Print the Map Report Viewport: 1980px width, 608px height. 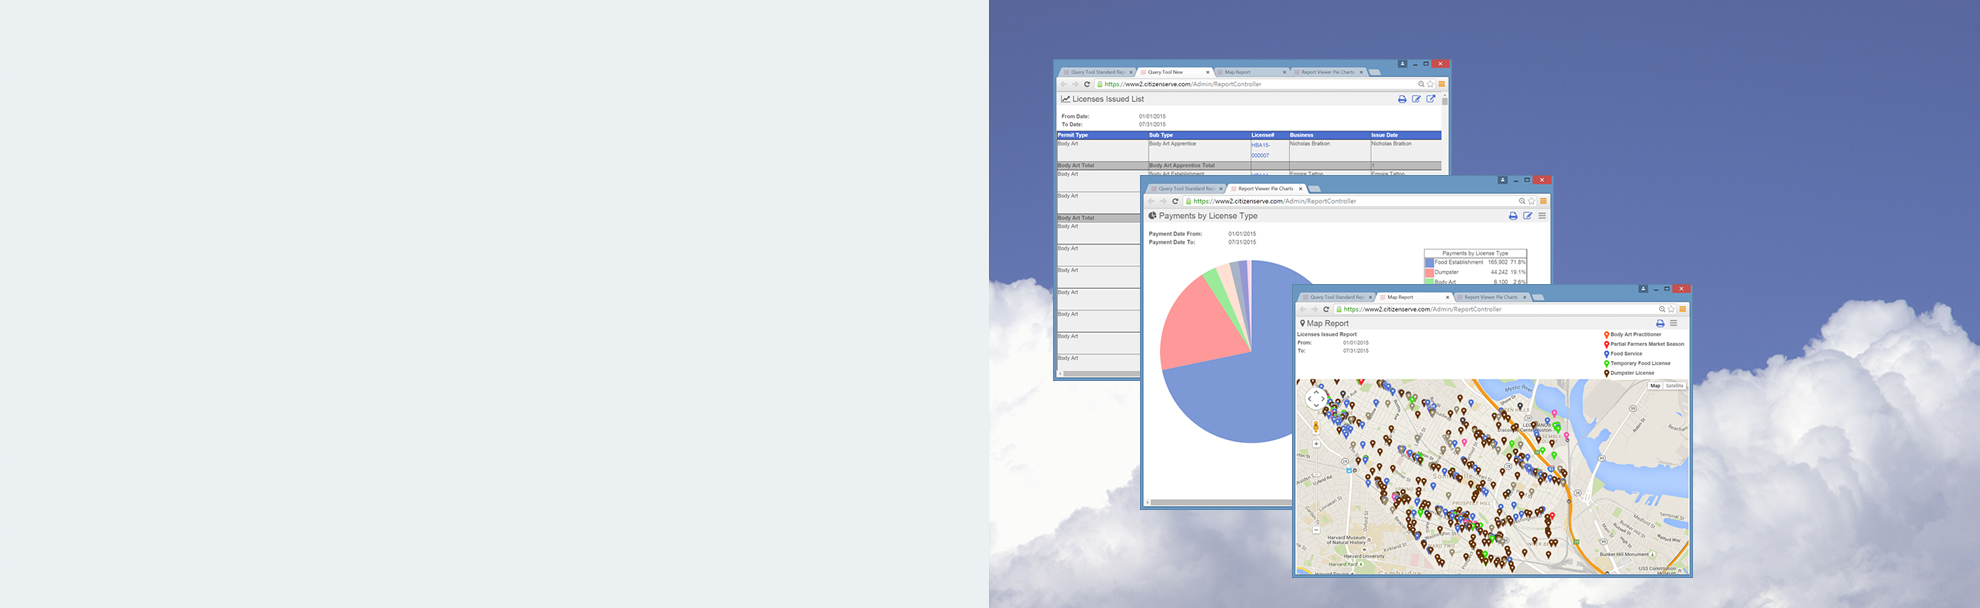pos(1660,323)
